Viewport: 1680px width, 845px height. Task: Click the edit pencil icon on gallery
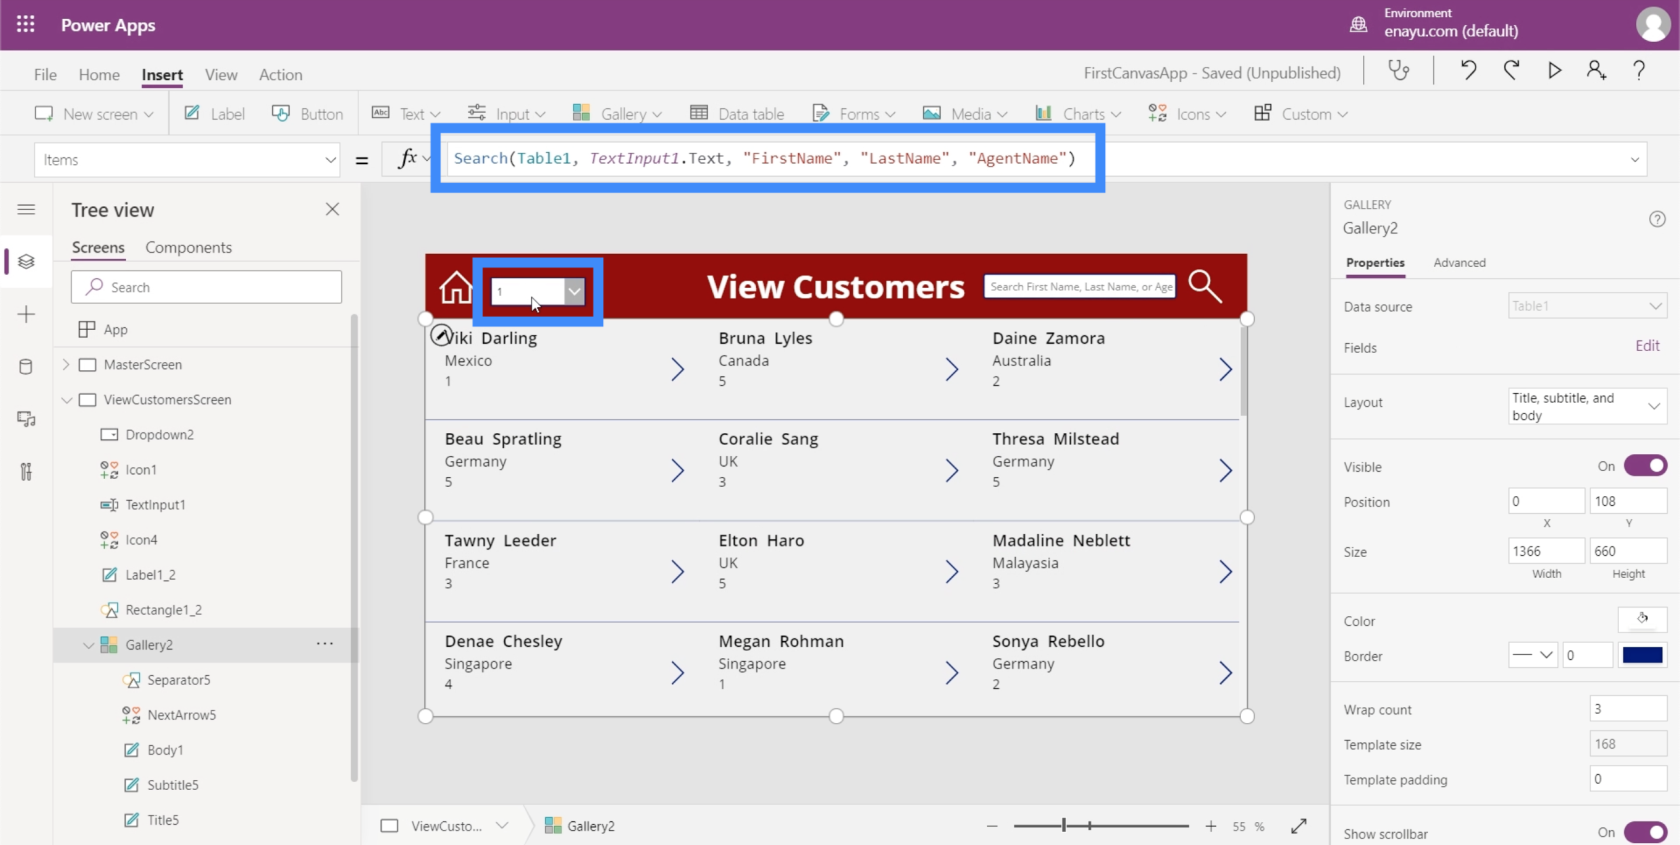441,336
